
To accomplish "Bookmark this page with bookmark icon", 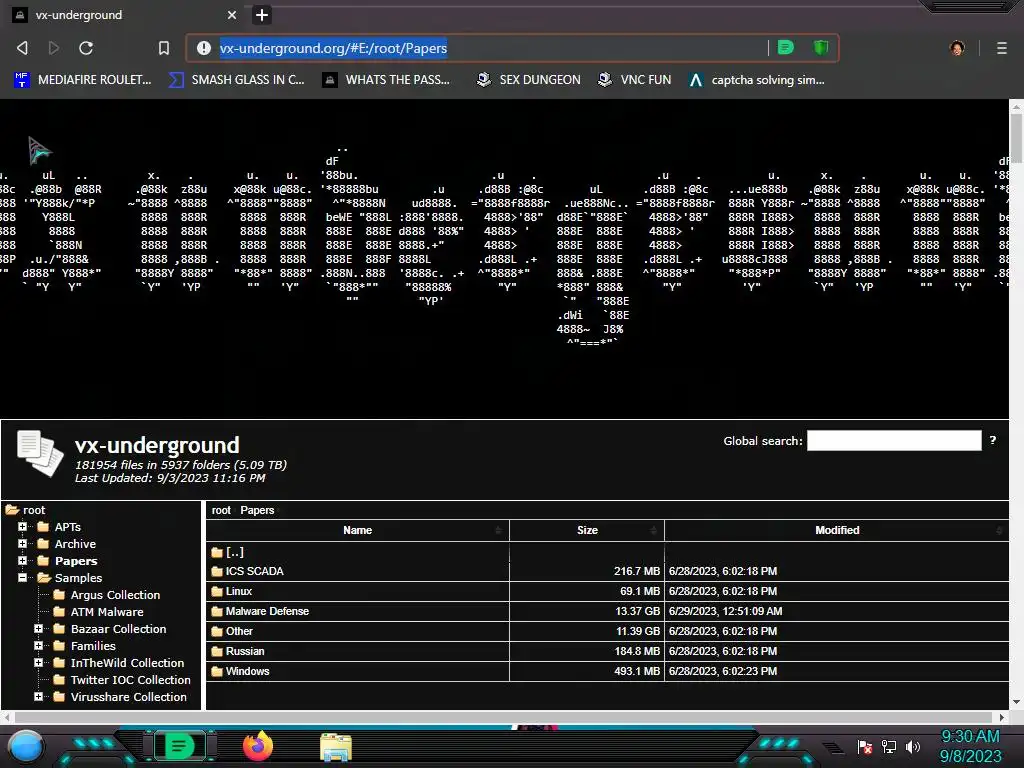I will point(164,48).
